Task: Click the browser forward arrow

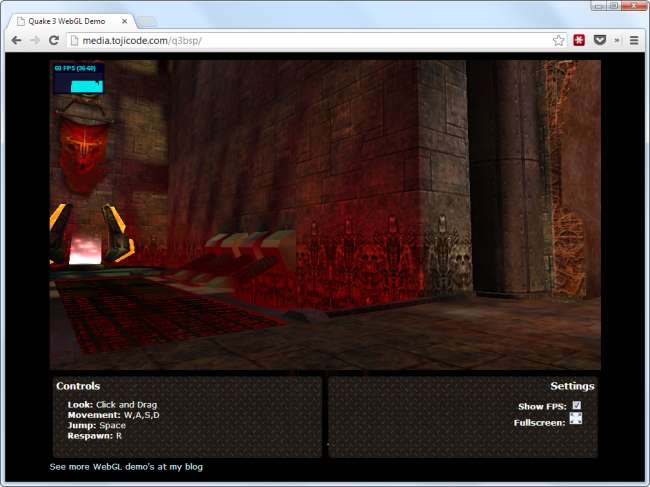Action: [35, 40]
